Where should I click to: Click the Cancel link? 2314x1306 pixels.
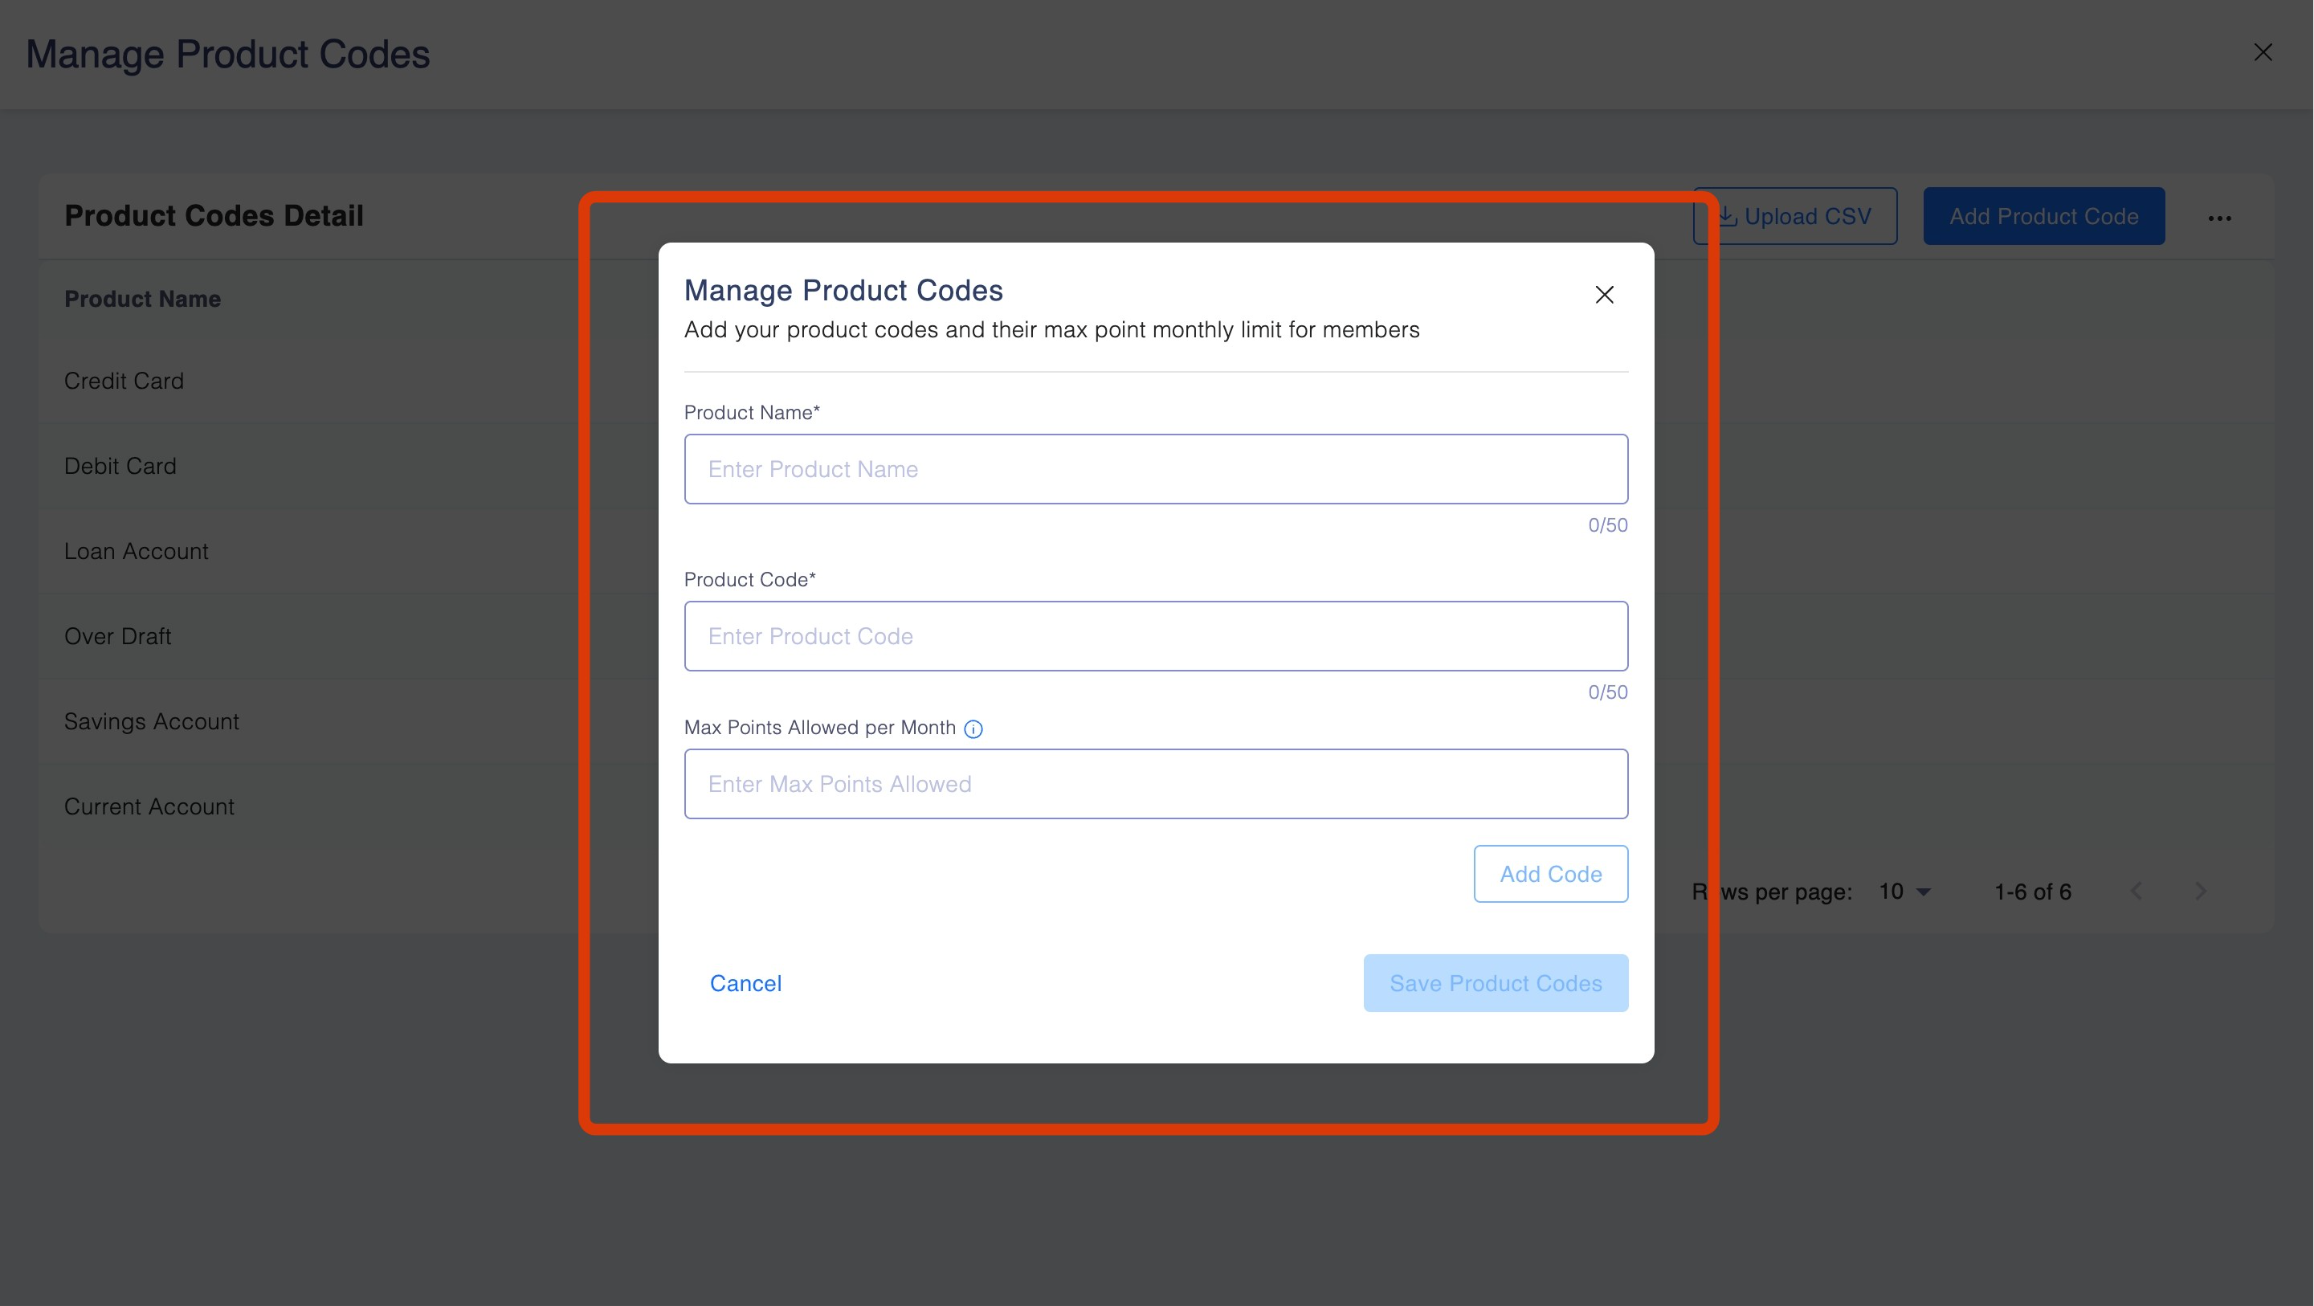point(745,983)
